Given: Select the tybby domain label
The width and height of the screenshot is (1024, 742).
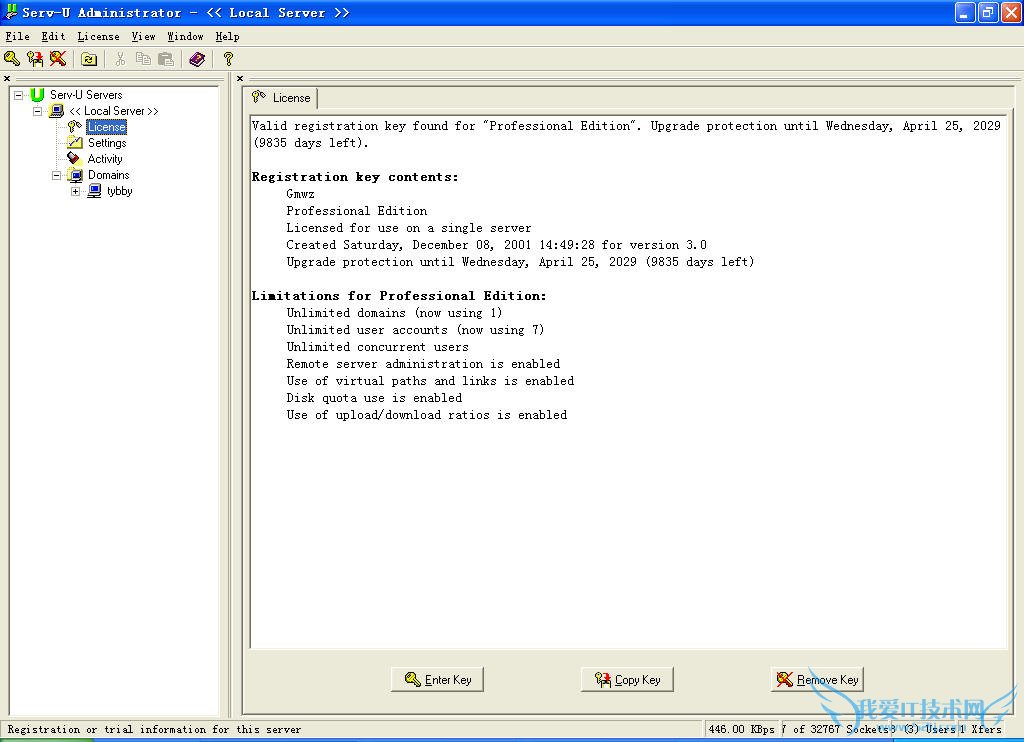Looking at the screenshot, I should pyautogui.click(x=120, y=191).
